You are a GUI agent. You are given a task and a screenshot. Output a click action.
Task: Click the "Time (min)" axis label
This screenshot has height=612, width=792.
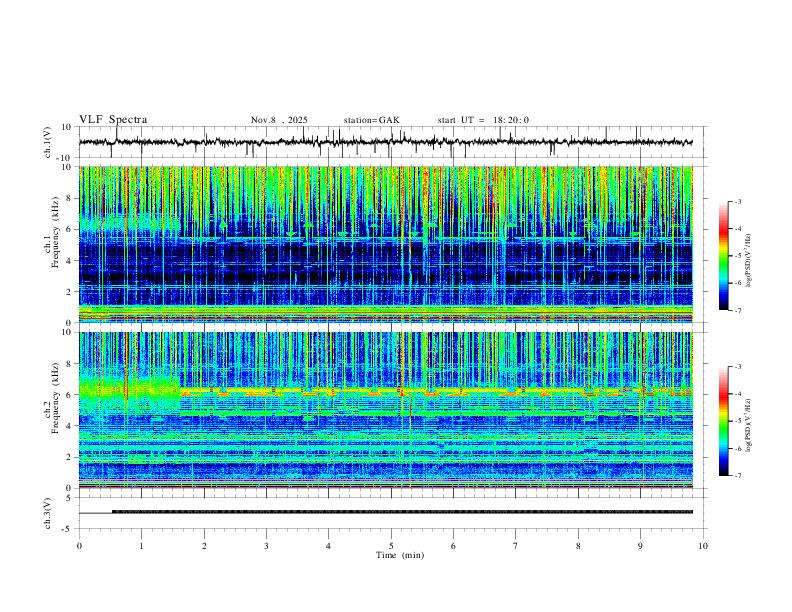(x=400, y=555)
